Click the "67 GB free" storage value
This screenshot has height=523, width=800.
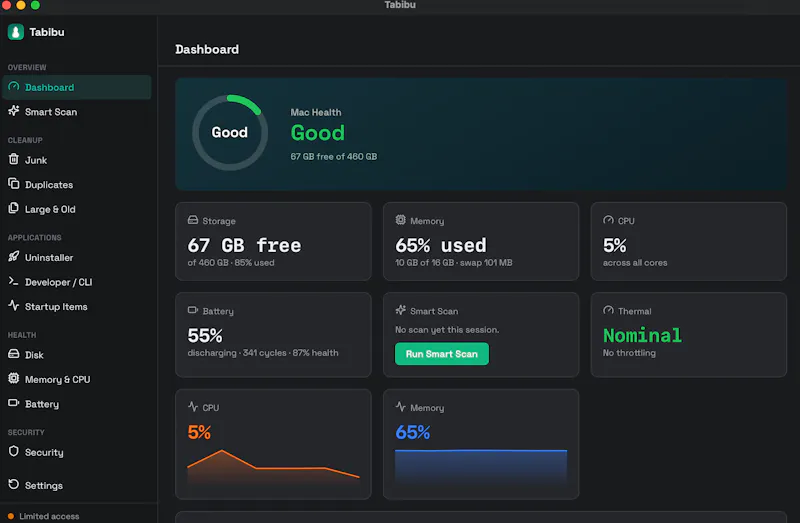244,245
